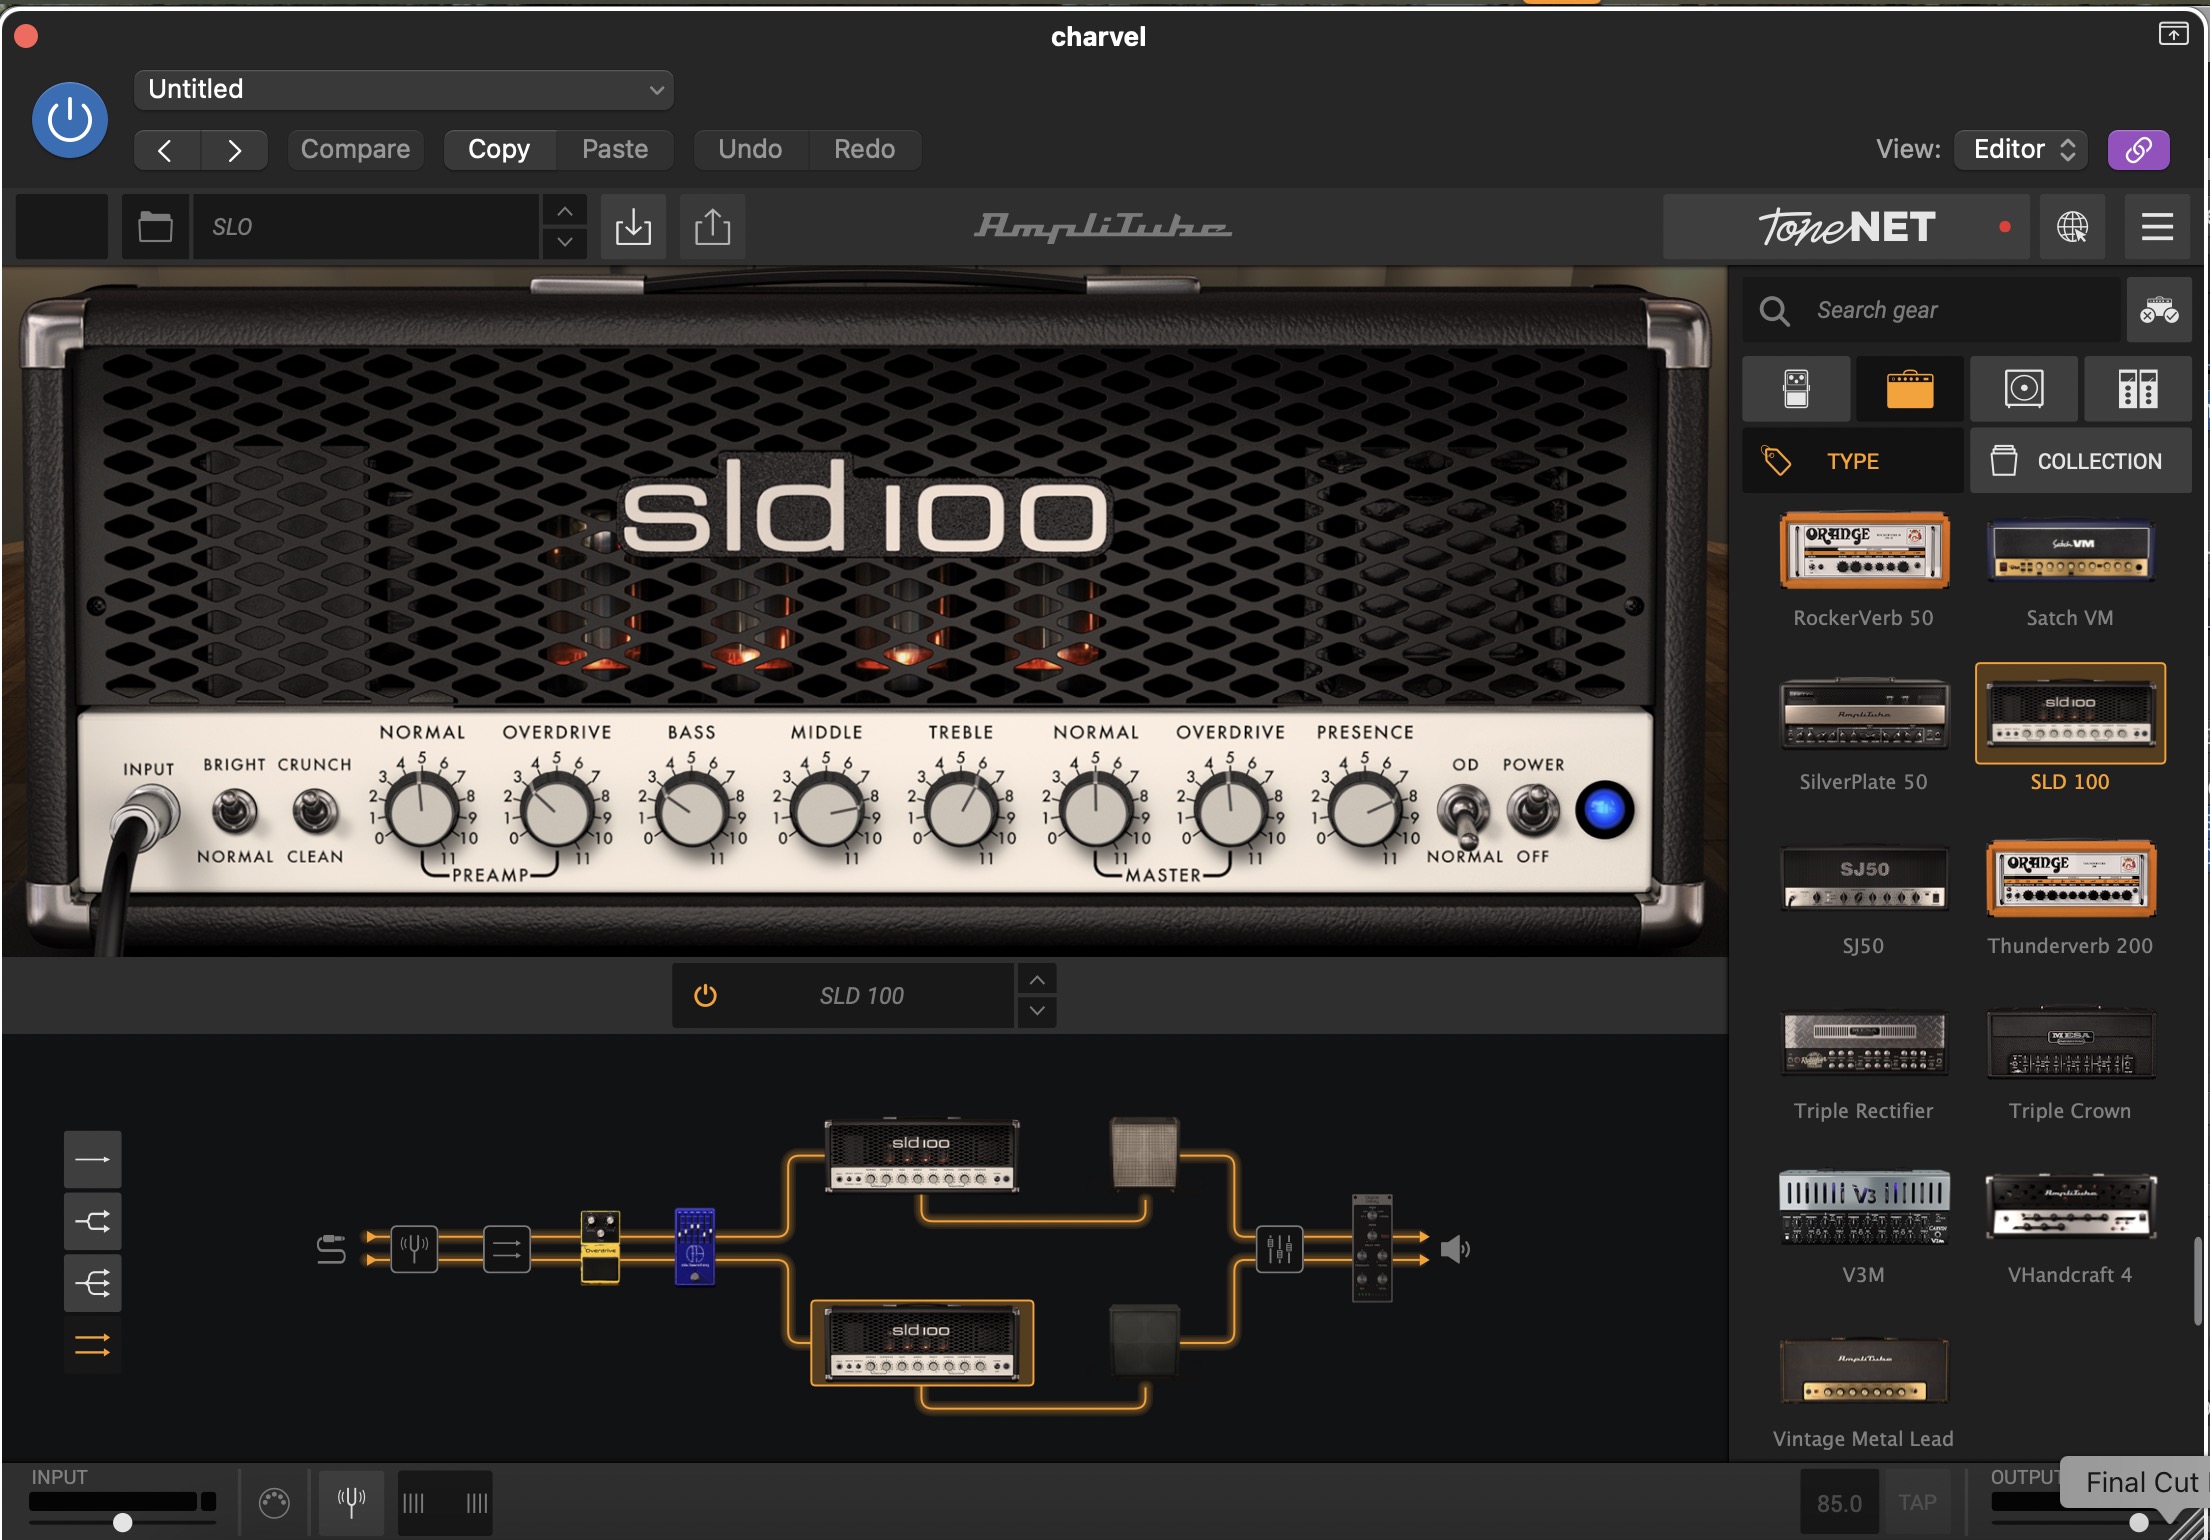Select the yellow Overdrive pedal in chain

click(600, 1247)
